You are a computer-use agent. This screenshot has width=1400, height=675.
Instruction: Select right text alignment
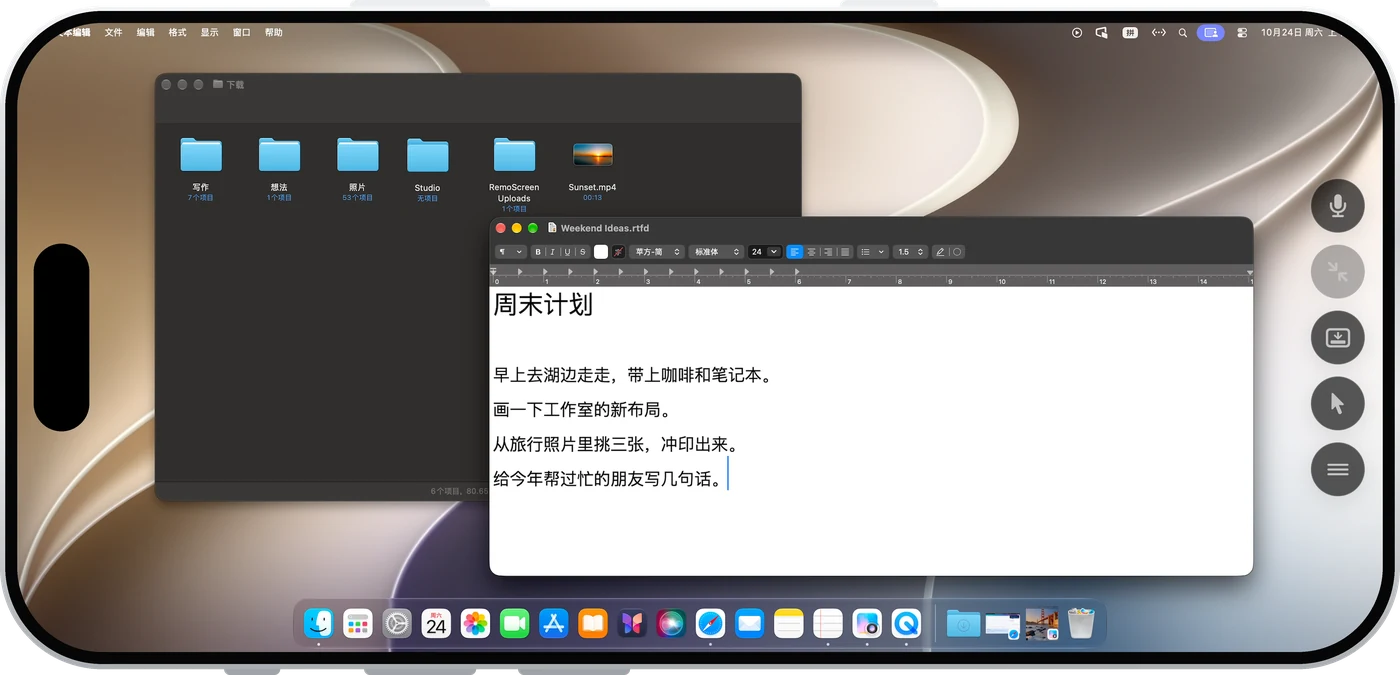pos(828,252)
